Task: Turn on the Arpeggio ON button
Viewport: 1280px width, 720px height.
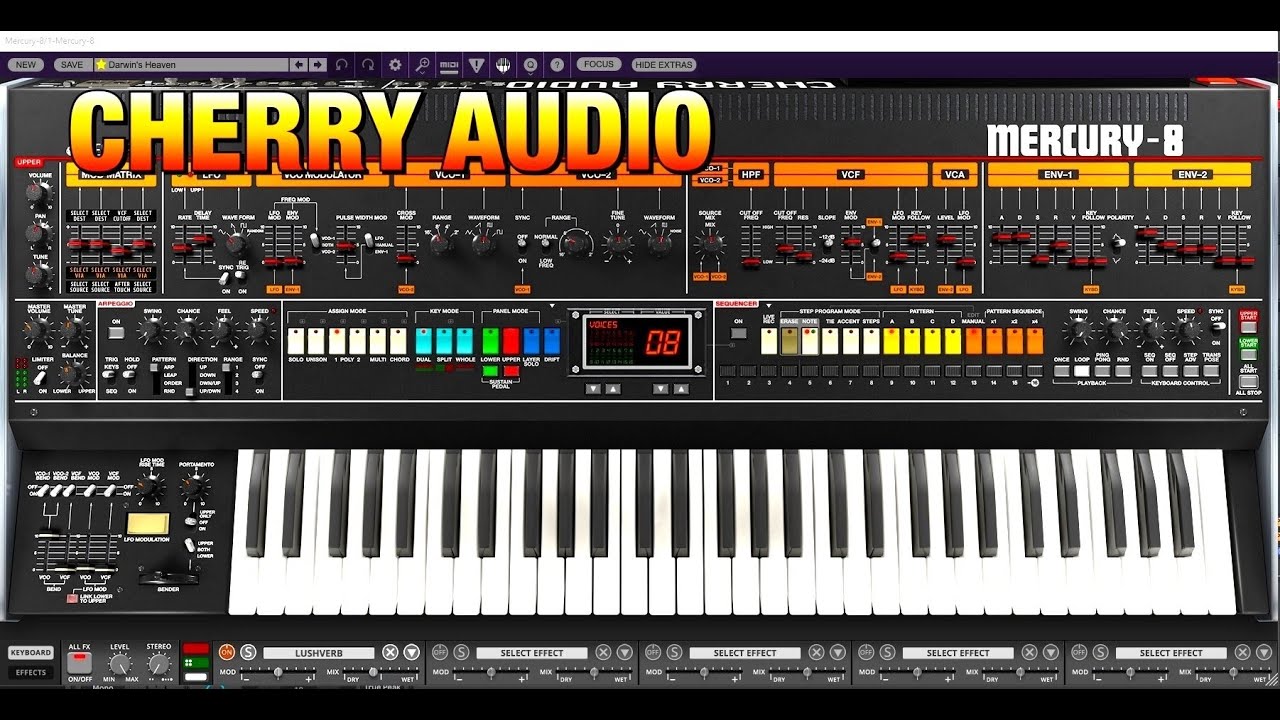Action: [x=116, y=332]
